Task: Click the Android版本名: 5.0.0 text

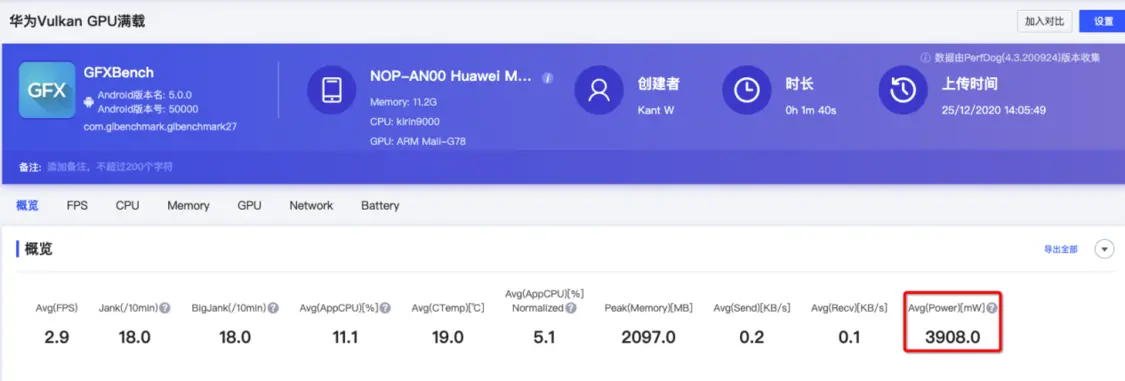Action: pyautogui.click(x=144, y=95)
